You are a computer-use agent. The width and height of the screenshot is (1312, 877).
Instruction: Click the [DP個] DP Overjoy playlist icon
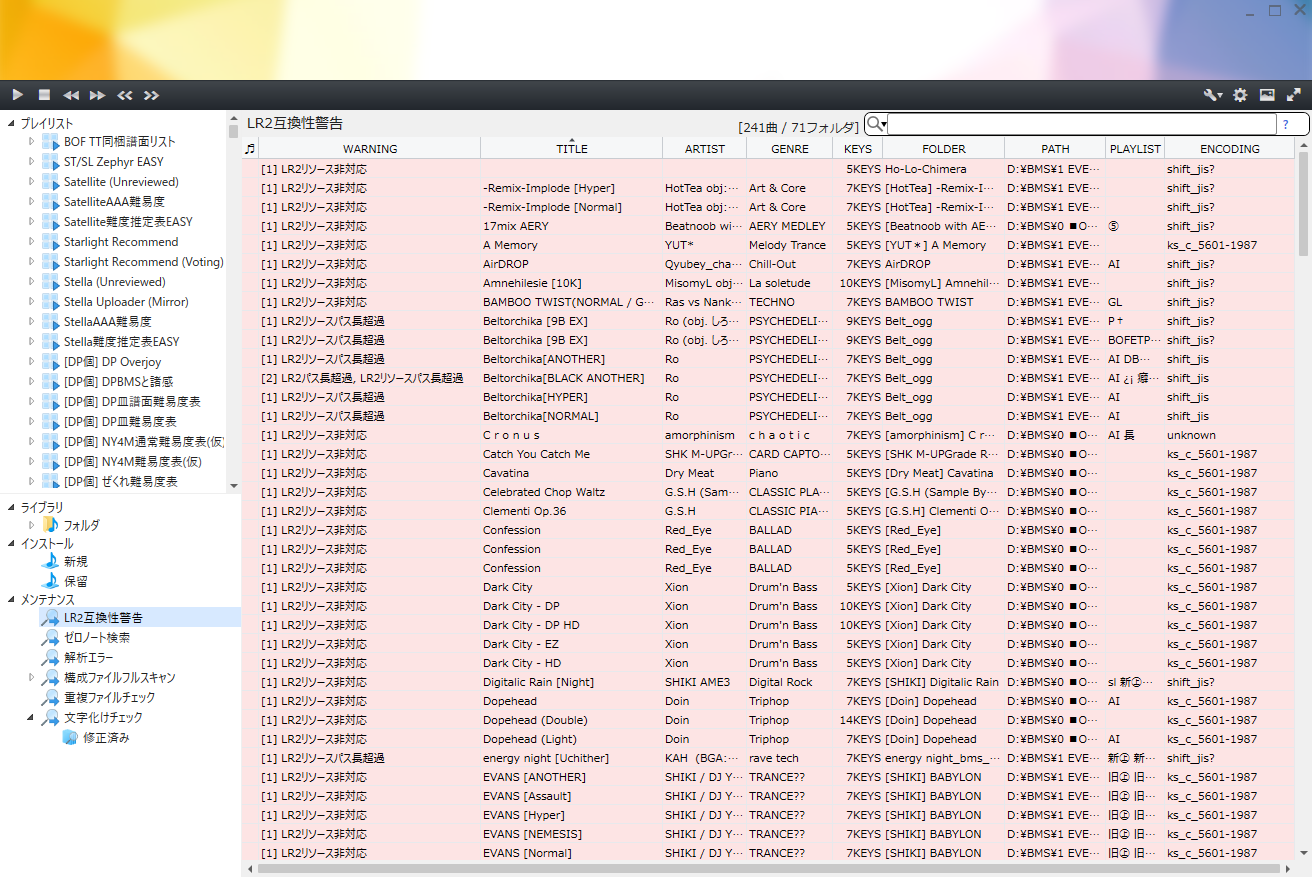pyautogui.click(x=51, y=362)
